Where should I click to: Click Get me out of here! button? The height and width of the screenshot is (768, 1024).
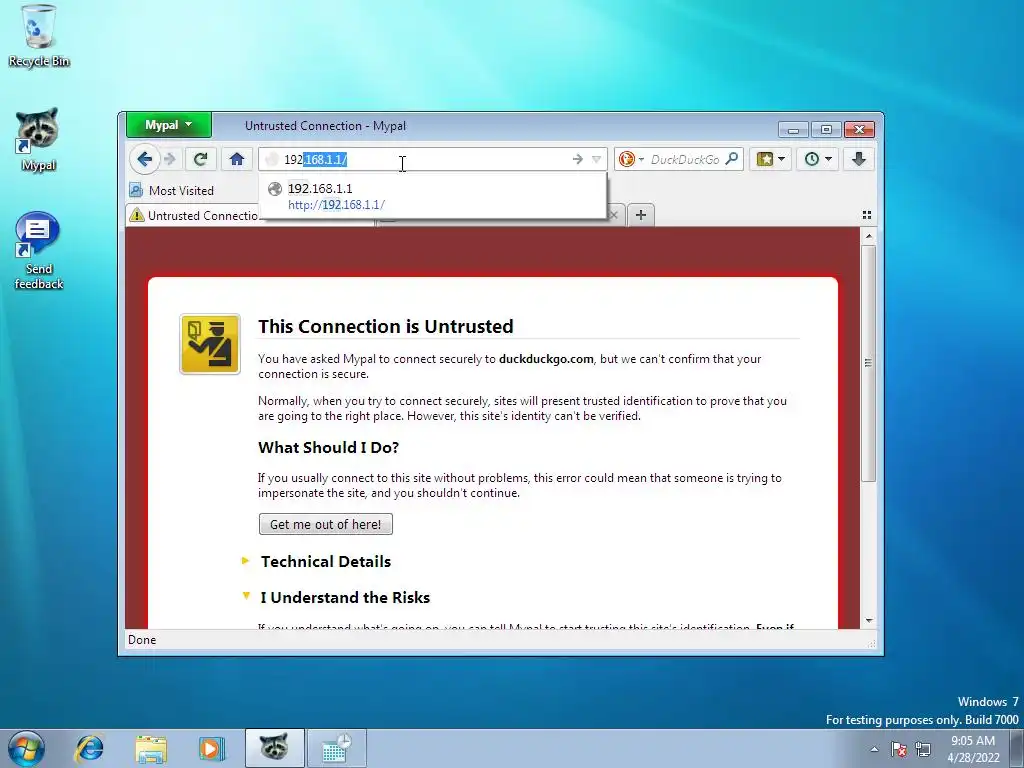click(325, 524)
